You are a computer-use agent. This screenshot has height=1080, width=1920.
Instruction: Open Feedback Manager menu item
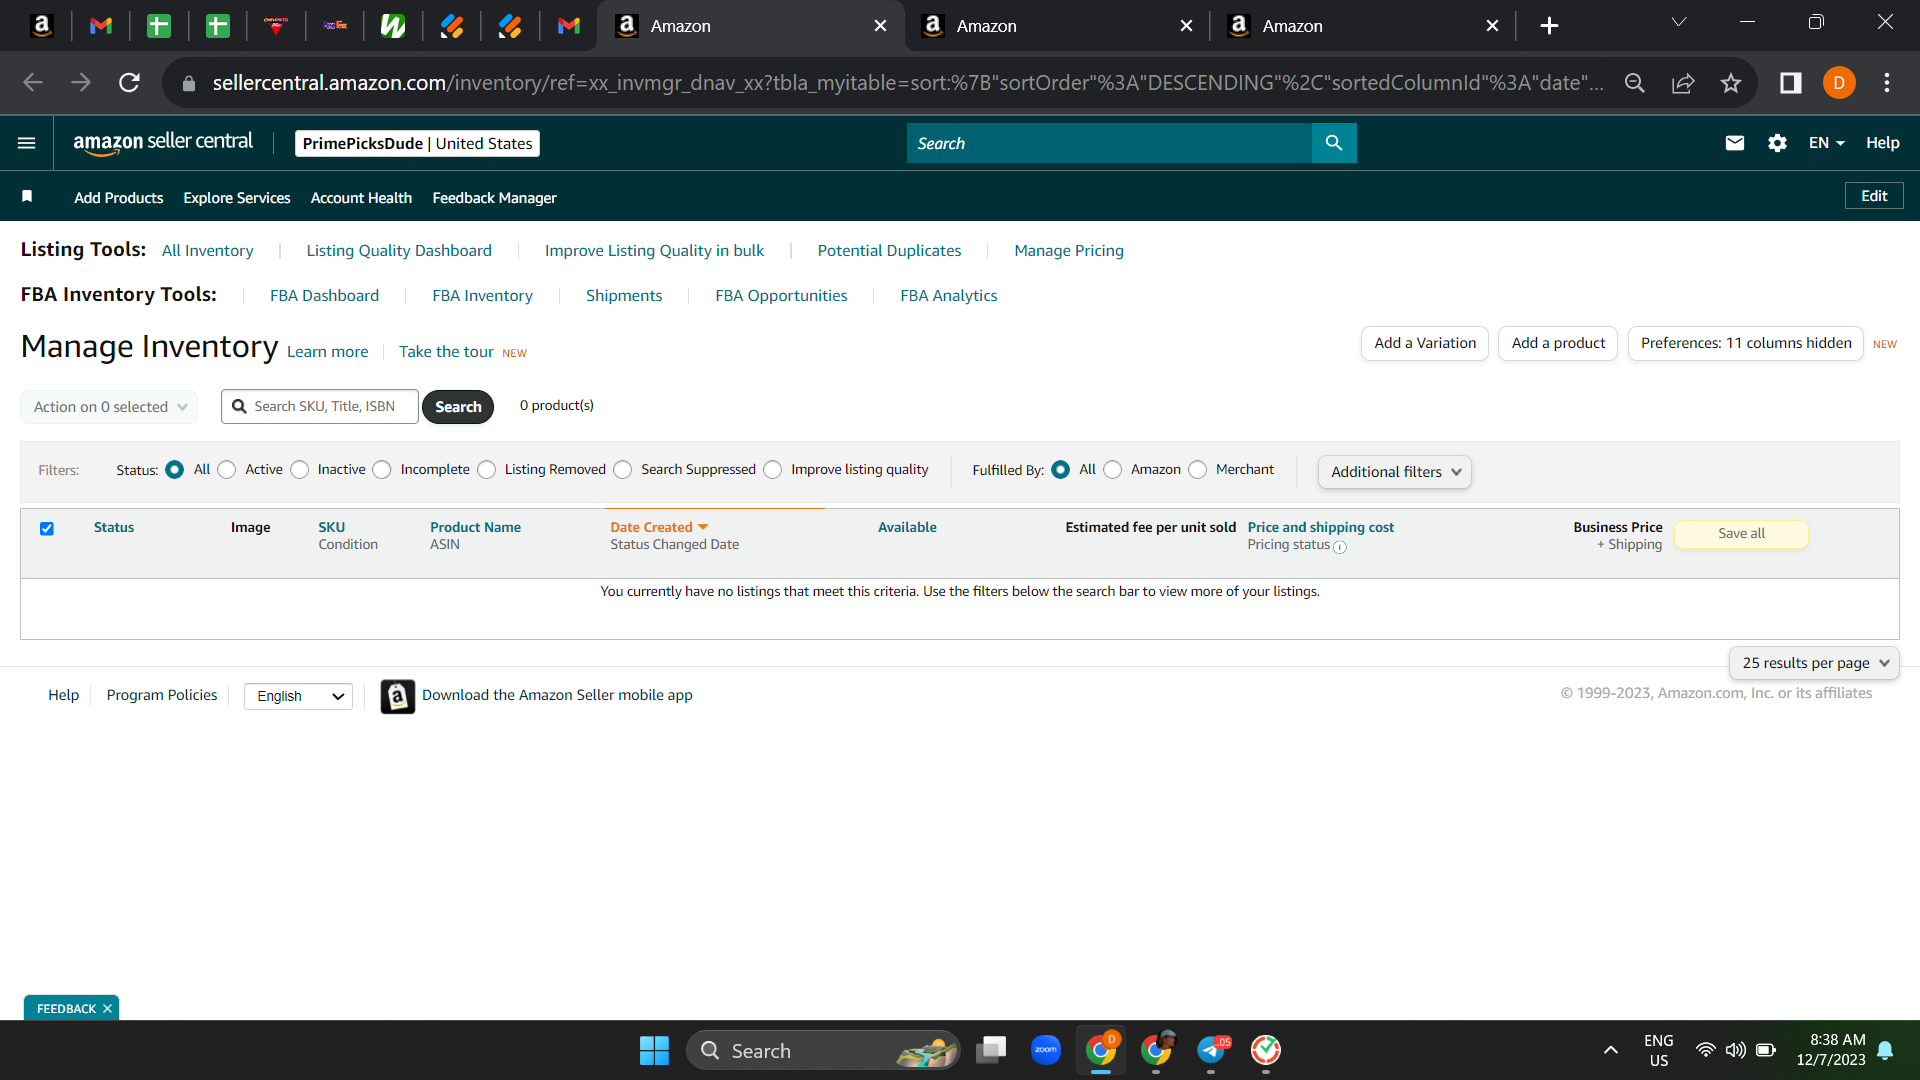[x=494, y=198]
